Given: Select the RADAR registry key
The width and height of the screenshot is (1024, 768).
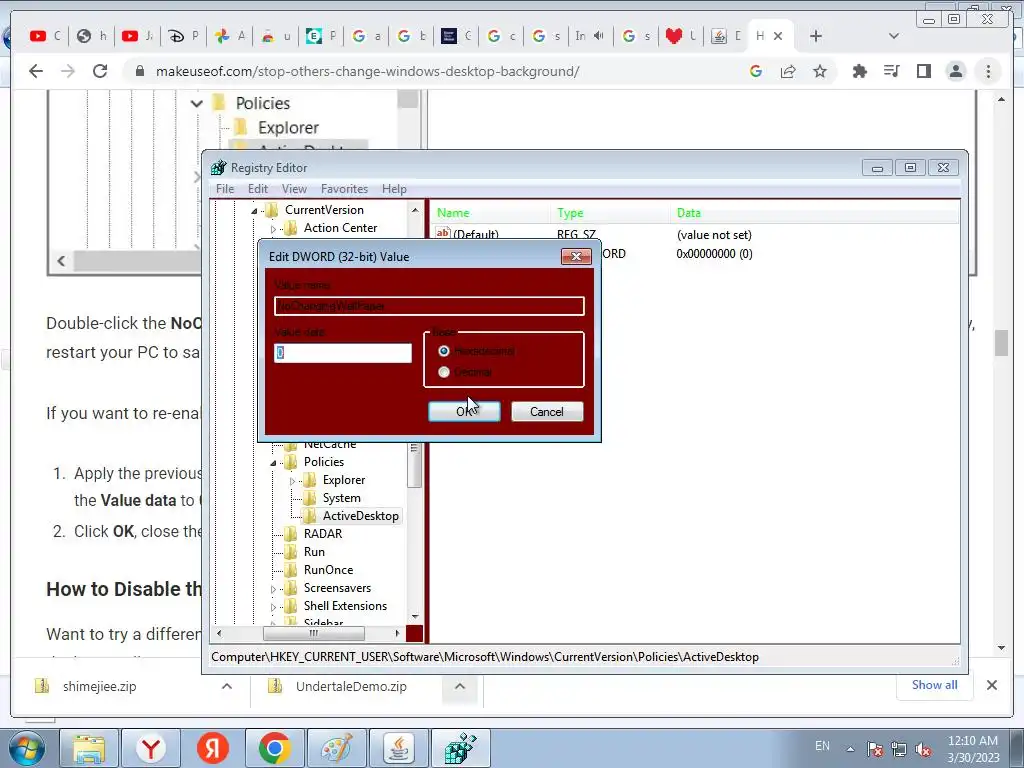Looking at the screenshot, I should coord(323,534).
